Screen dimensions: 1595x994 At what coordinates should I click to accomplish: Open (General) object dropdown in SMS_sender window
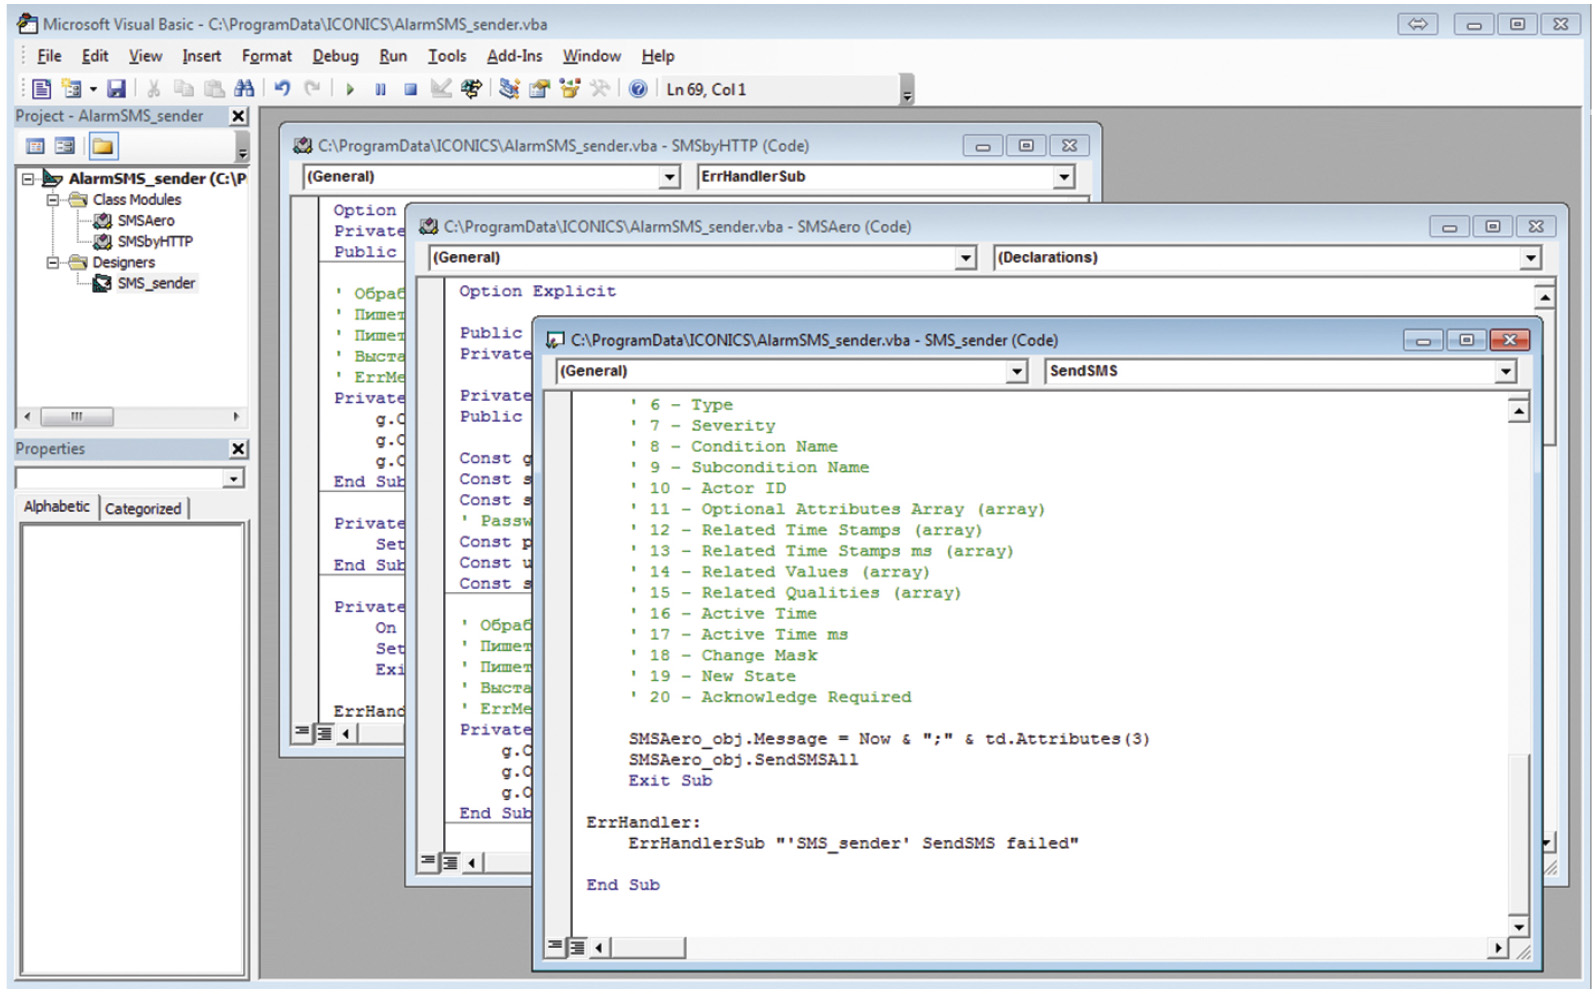1017,372
